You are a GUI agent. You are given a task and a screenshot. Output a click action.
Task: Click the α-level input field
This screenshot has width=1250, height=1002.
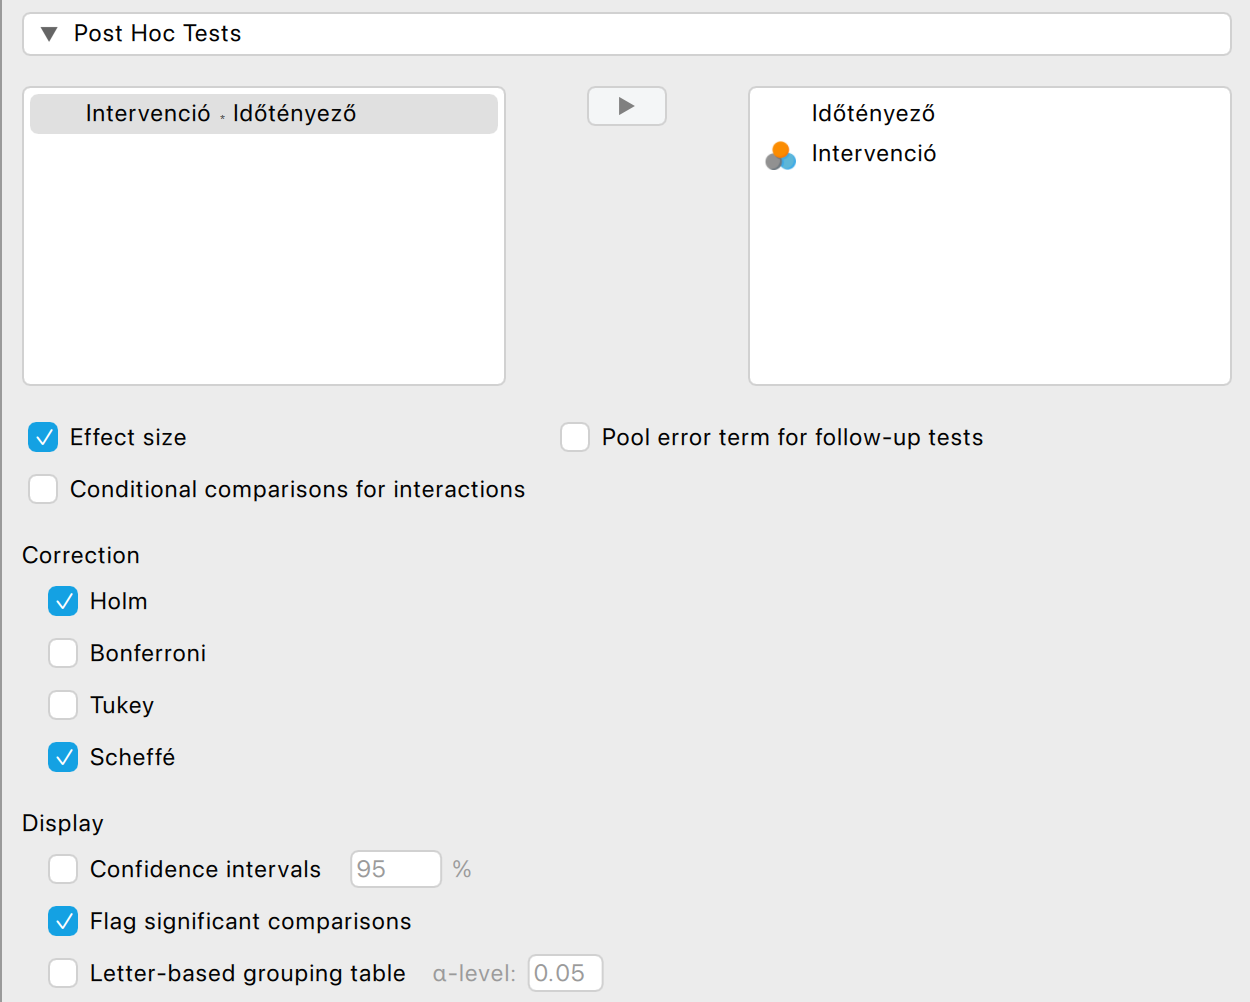click(565, 973)
